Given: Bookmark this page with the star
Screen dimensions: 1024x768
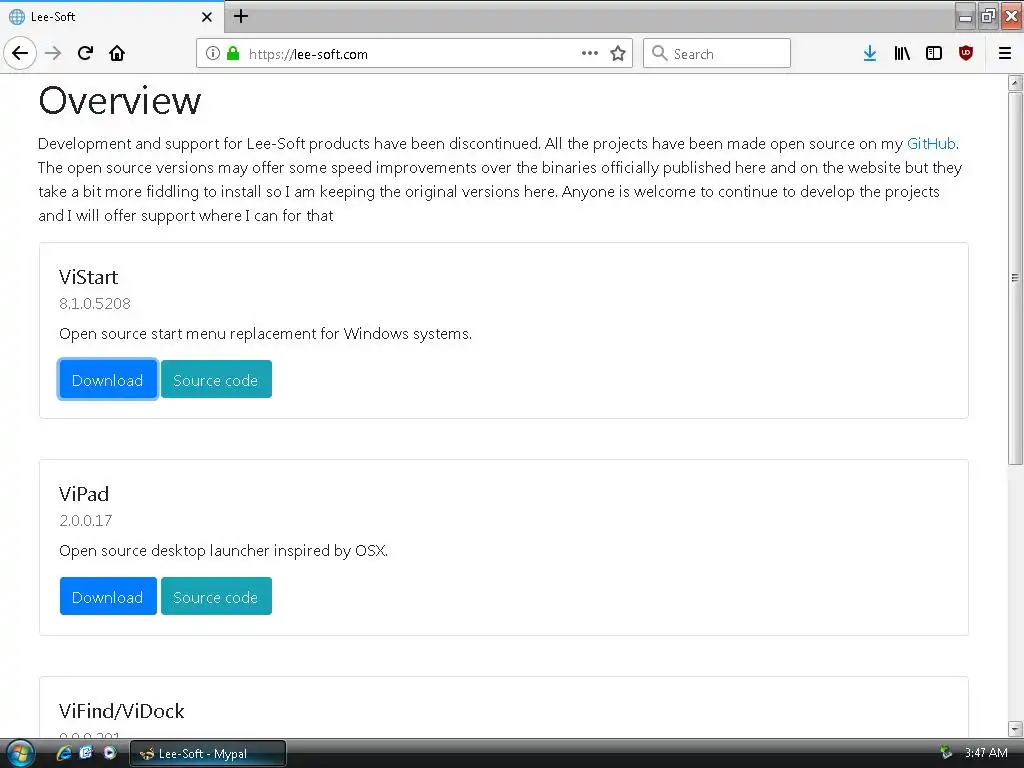Looking at the screenshot, I should pos(618,53).
